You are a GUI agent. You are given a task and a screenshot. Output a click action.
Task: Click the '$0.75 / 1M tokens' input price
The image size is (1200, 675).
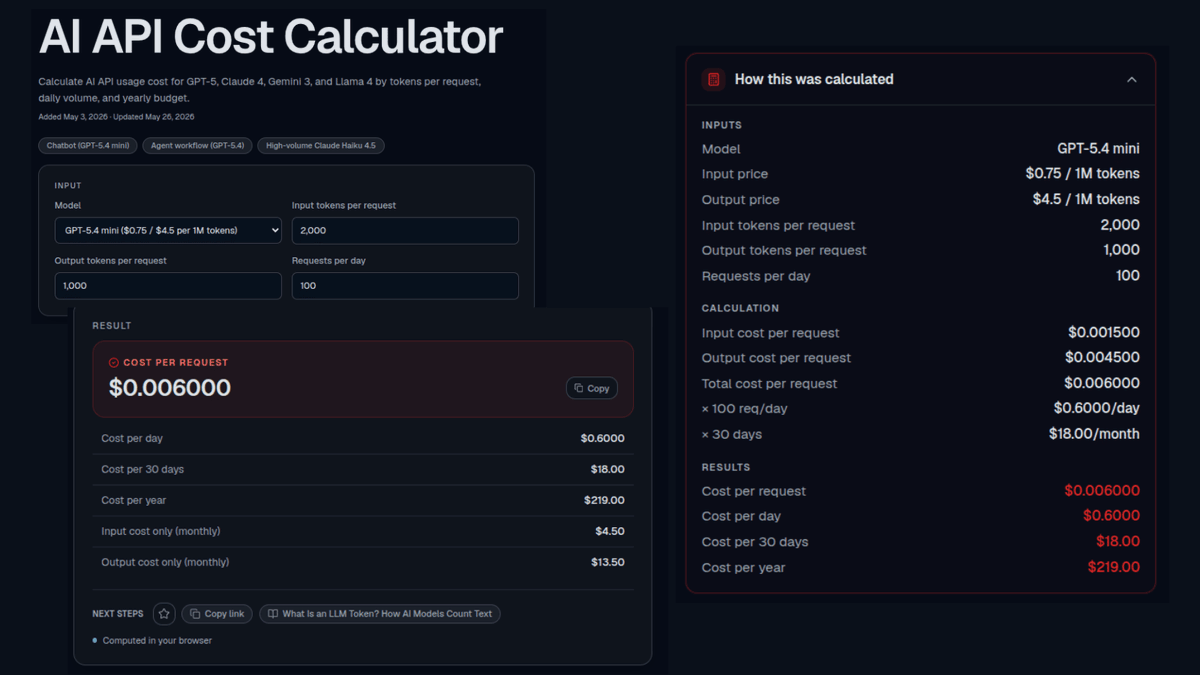click(x=1082, y=174)
